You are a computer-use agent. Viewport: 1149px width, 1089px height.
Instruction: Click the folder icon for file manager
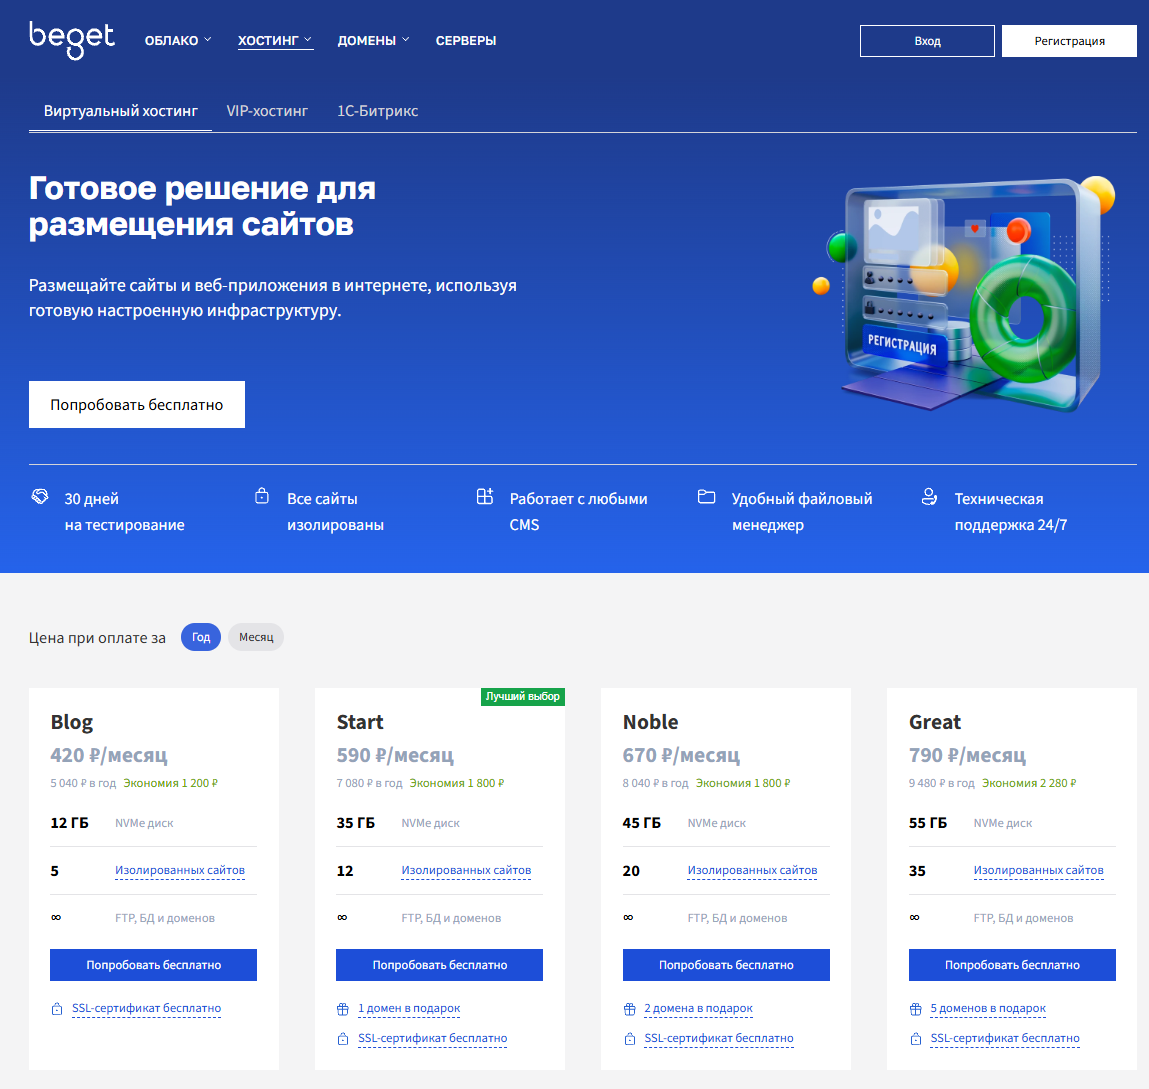click(706, 497)
